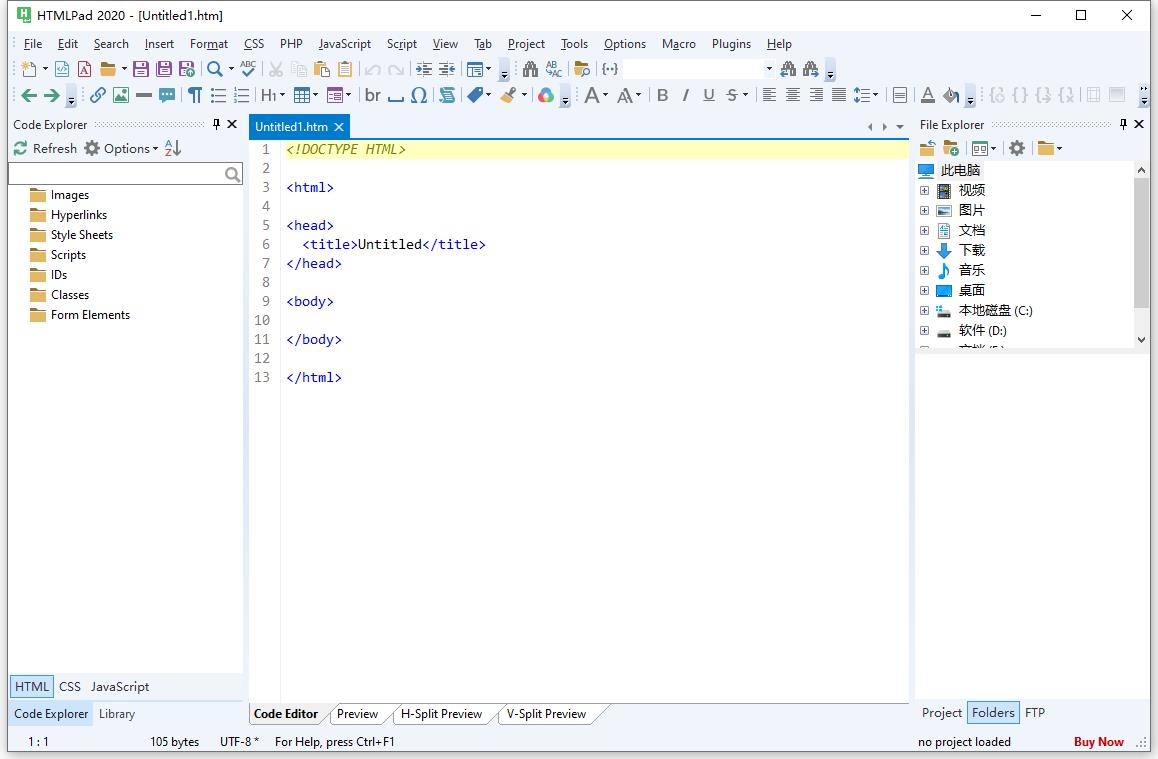Image resolution: width=1158 pixels, height=759 pixels.
Task: Click the Code Explorer search field
Action: pyautogui.click(x=116, y=174)
